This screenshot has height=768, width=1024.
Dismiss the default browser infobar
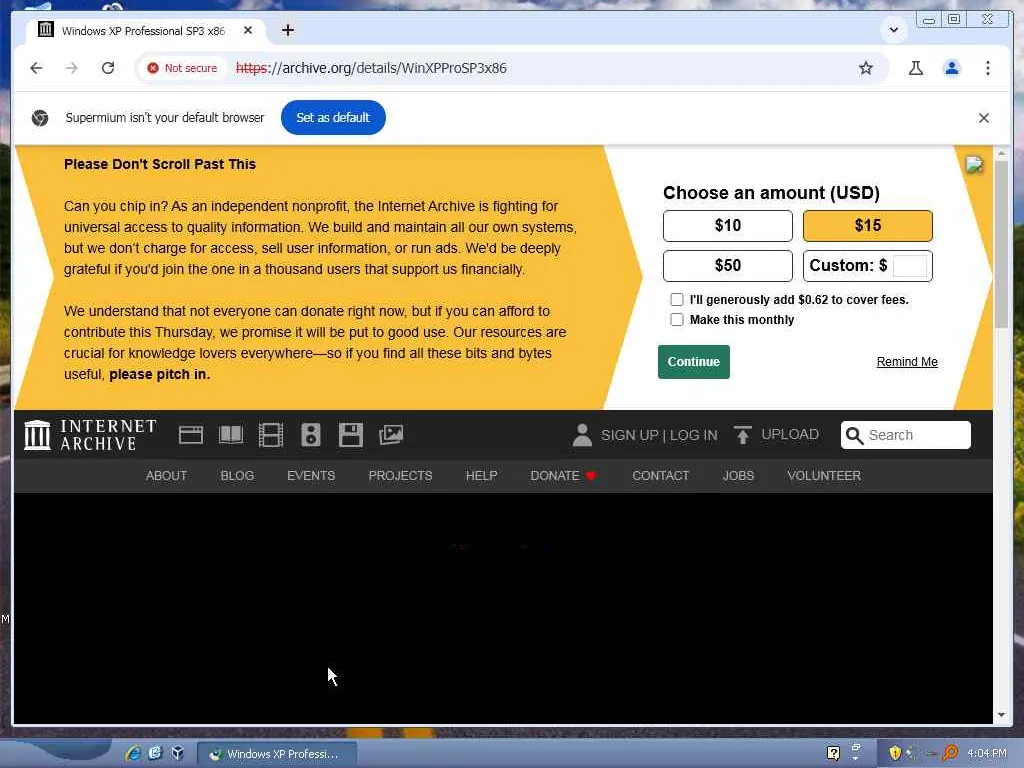pyautogui.click(x=984, y=118)
